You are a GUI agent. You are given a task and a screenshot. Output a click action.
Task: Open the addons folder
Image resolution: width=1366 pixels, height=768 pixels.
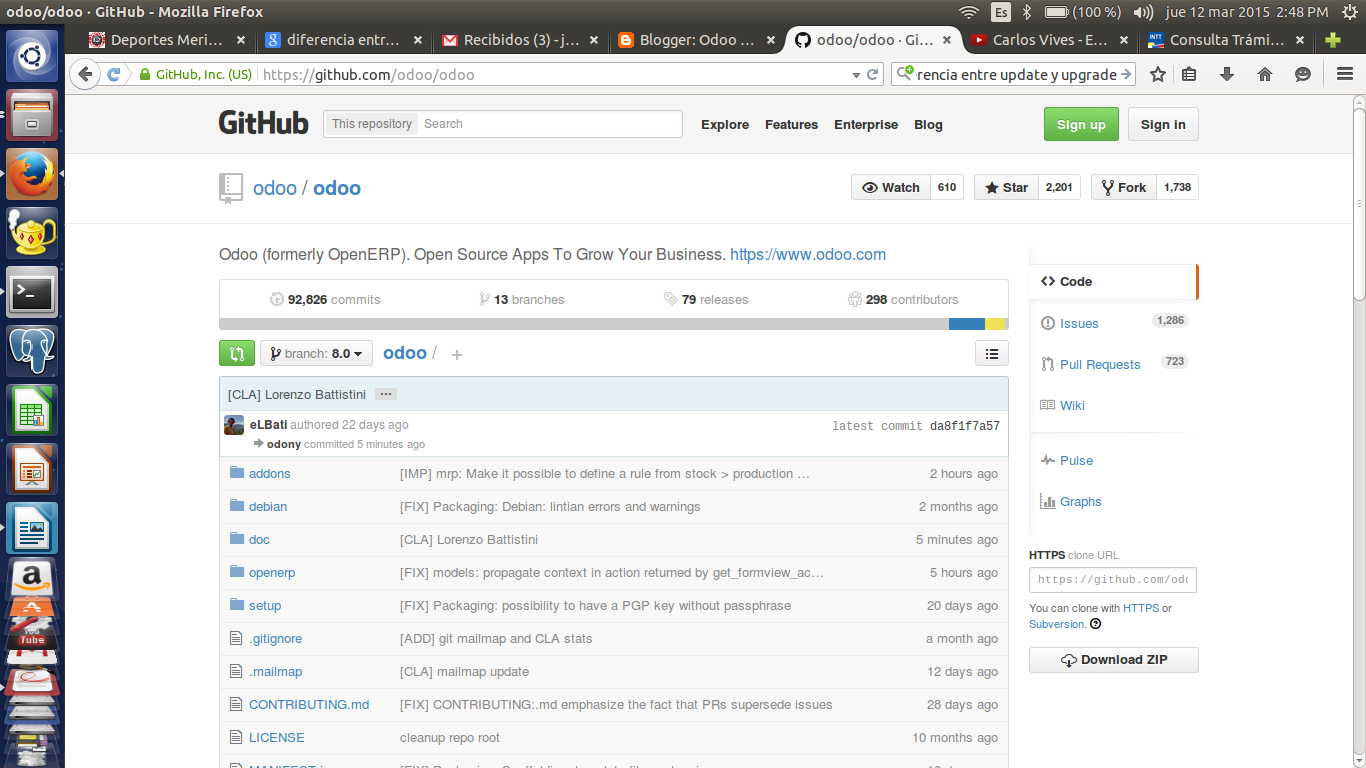click(x=269, y=473)
